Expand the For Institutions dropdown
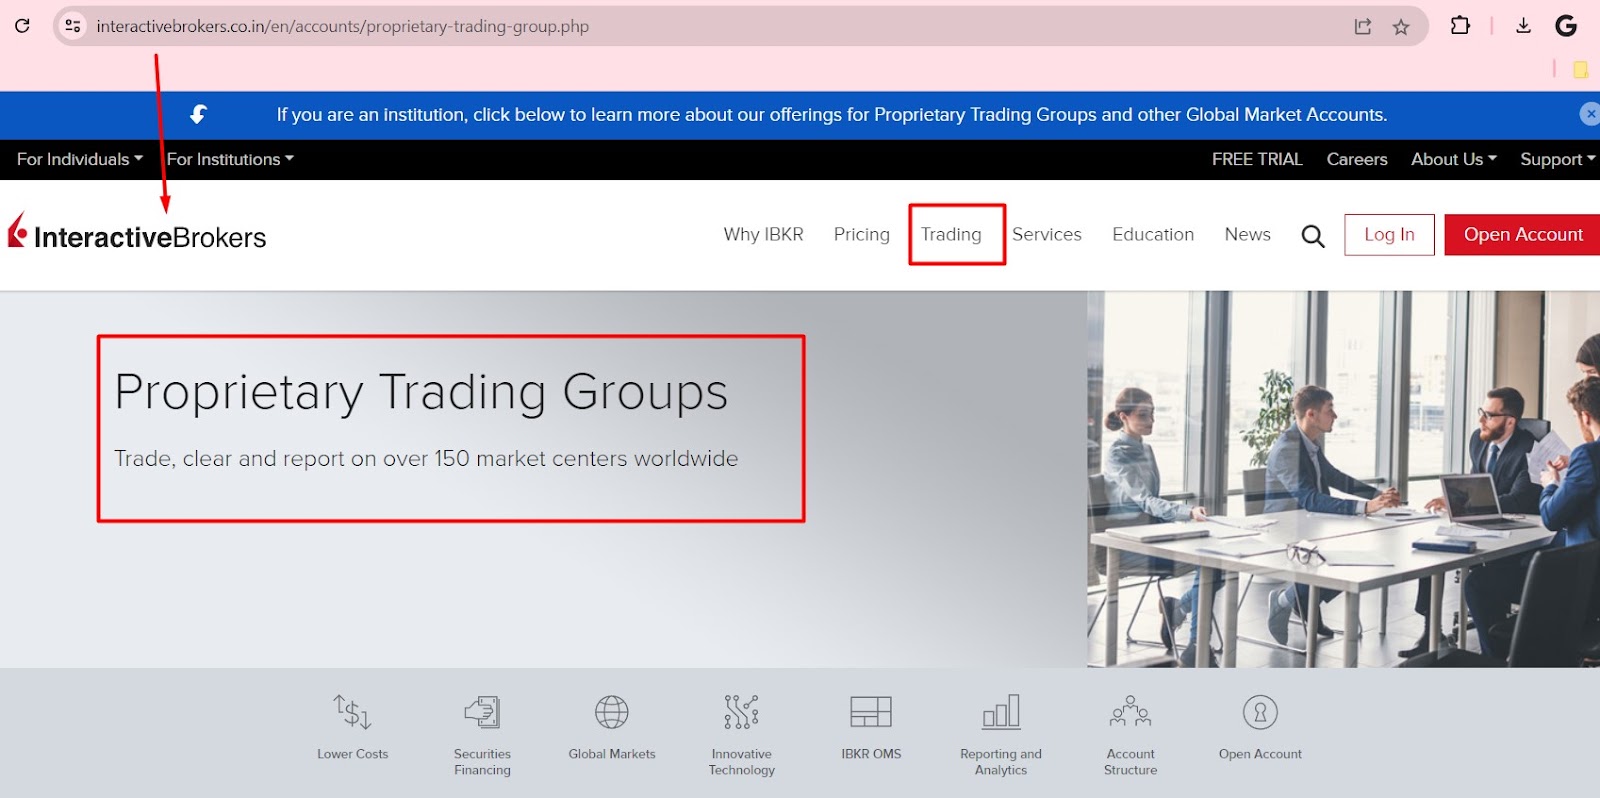Screen dimensions: 1600x798 pyautogui.click(x=230, y=159)
